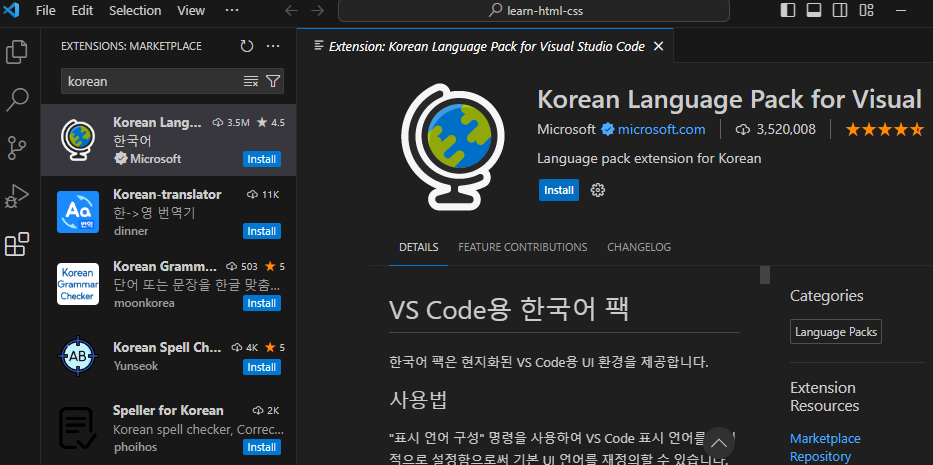This screenshot has height=465, width=933.
Task: Open Extensions panel more actions menu
Action: [x=273, y=46]
